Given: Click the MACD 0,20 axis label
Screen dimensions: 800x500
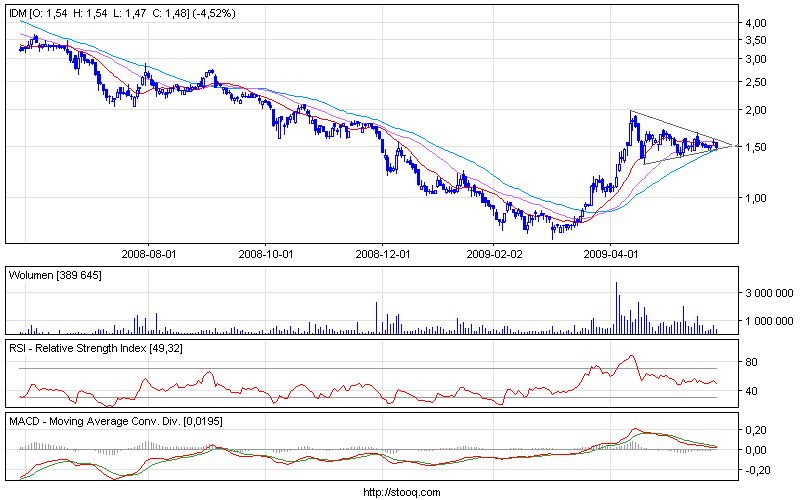Looking at the screenshot, I should [756, 430].
